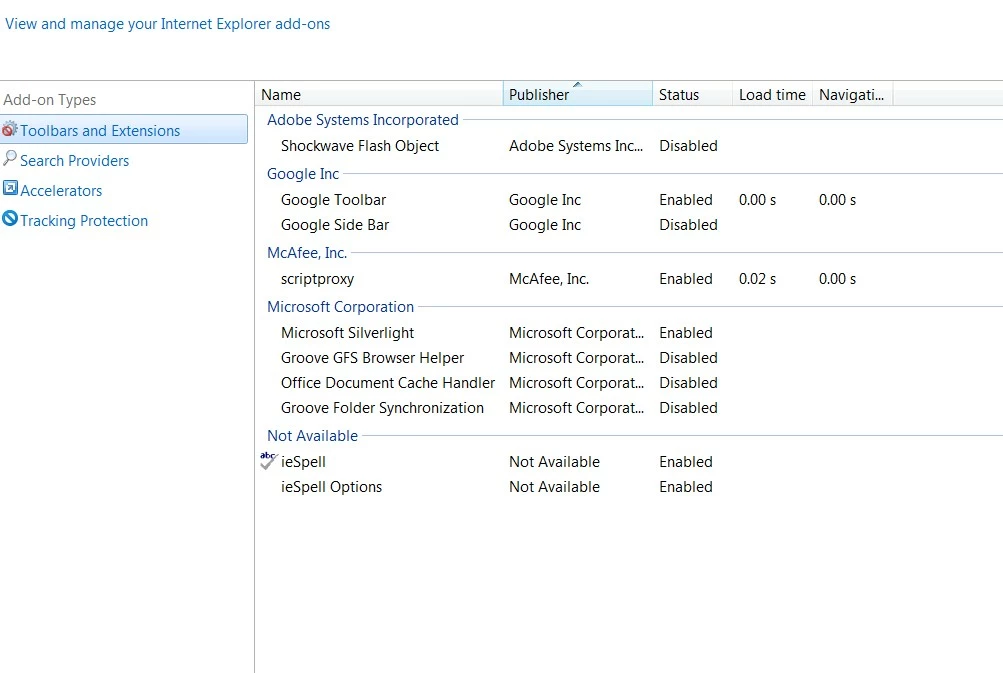The width and height of the screenshot is (1003, 673).
Task: Open the Search Providers add-on type
Action: (74, 160)
